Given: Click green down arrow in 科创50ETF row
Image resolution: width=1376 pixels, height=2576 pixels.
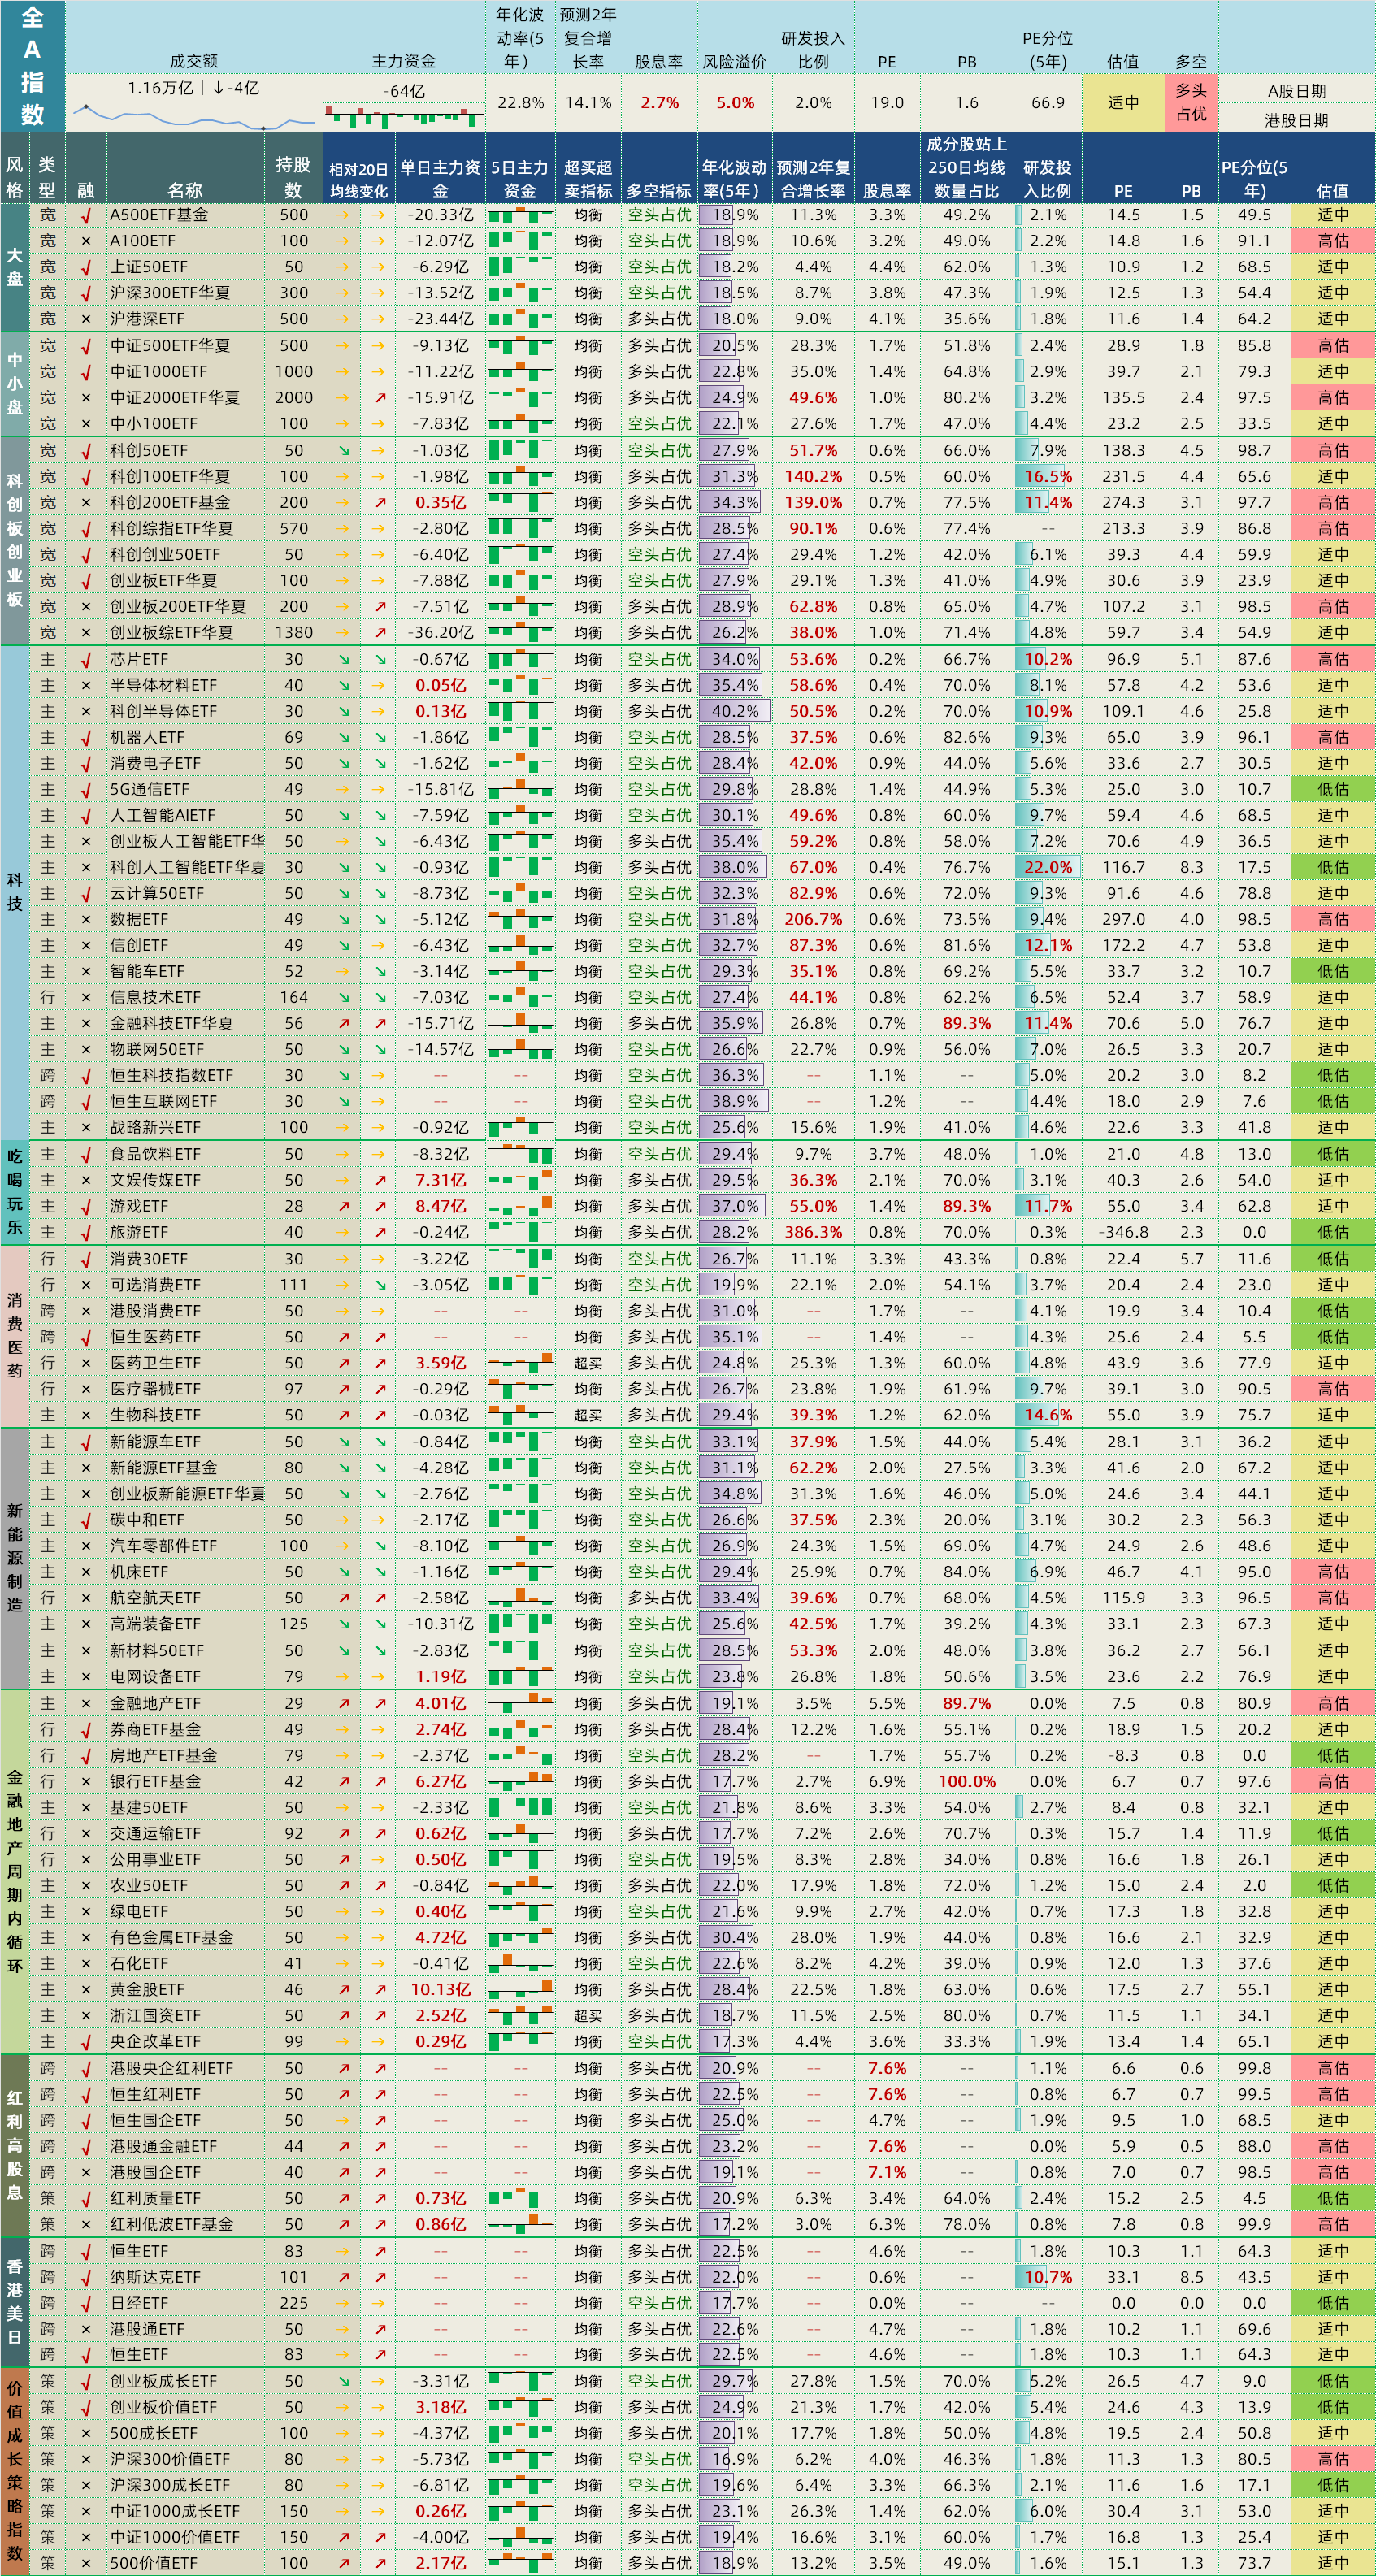Looking at the screenshot, I should point(343,451).
